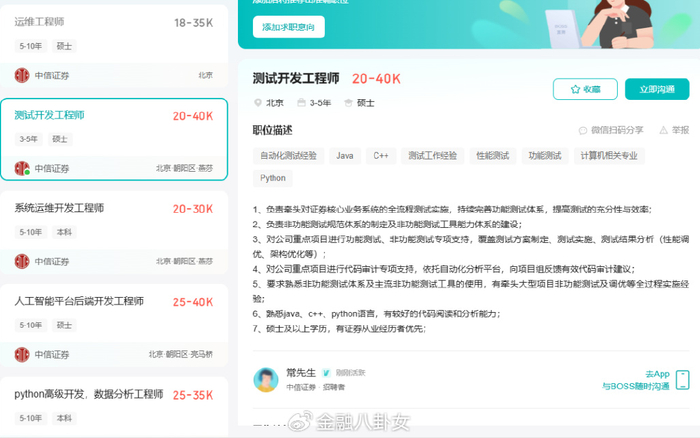
Task: Click the graduation cap icon beside 硕士
Action: (348, 103)
